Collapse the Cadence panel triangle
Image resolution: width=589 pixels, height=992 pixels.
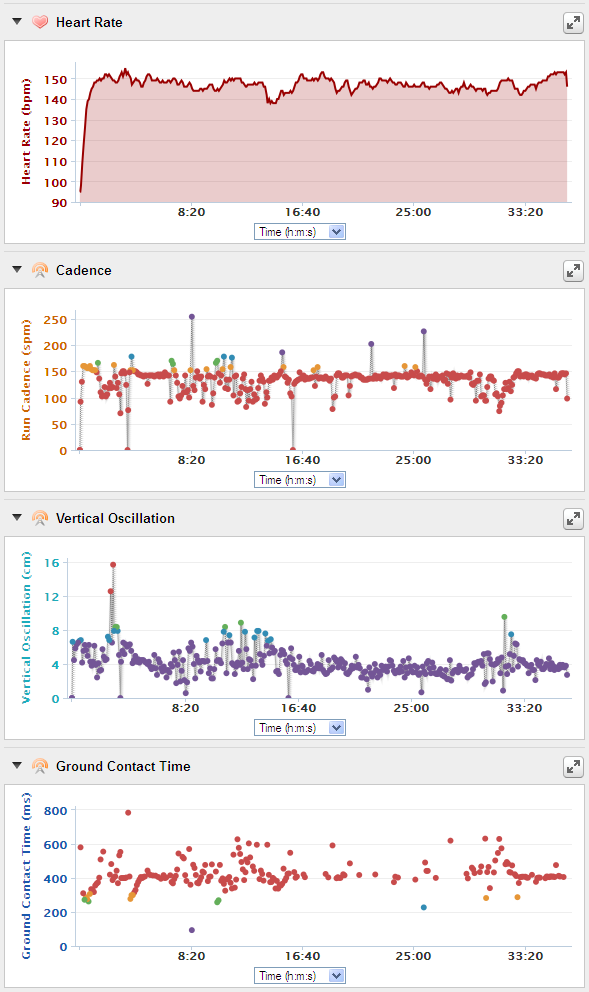click(x=17, y=270)
